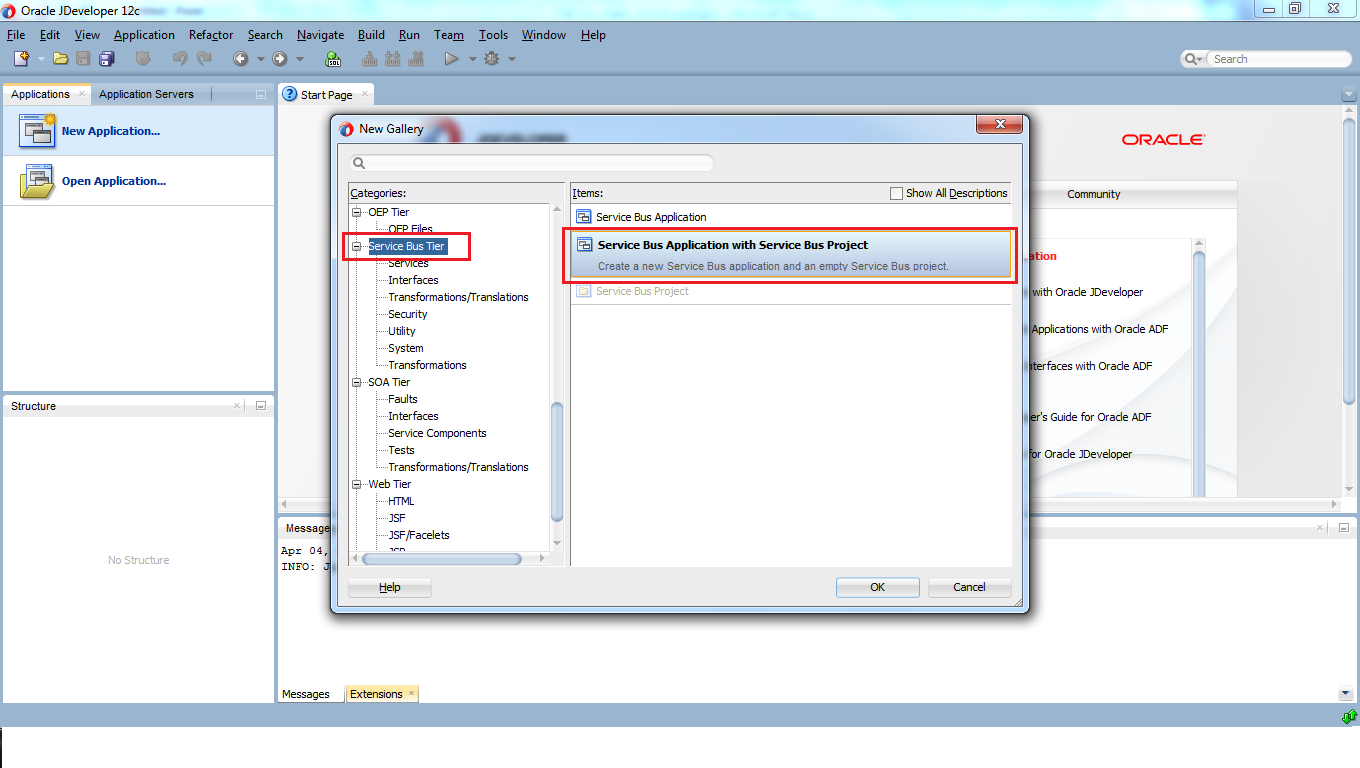Image resolution: width=1360 pixels, height=768 pixels.
Task: Select the Service Bus Tier category
Action: point(407,246)
